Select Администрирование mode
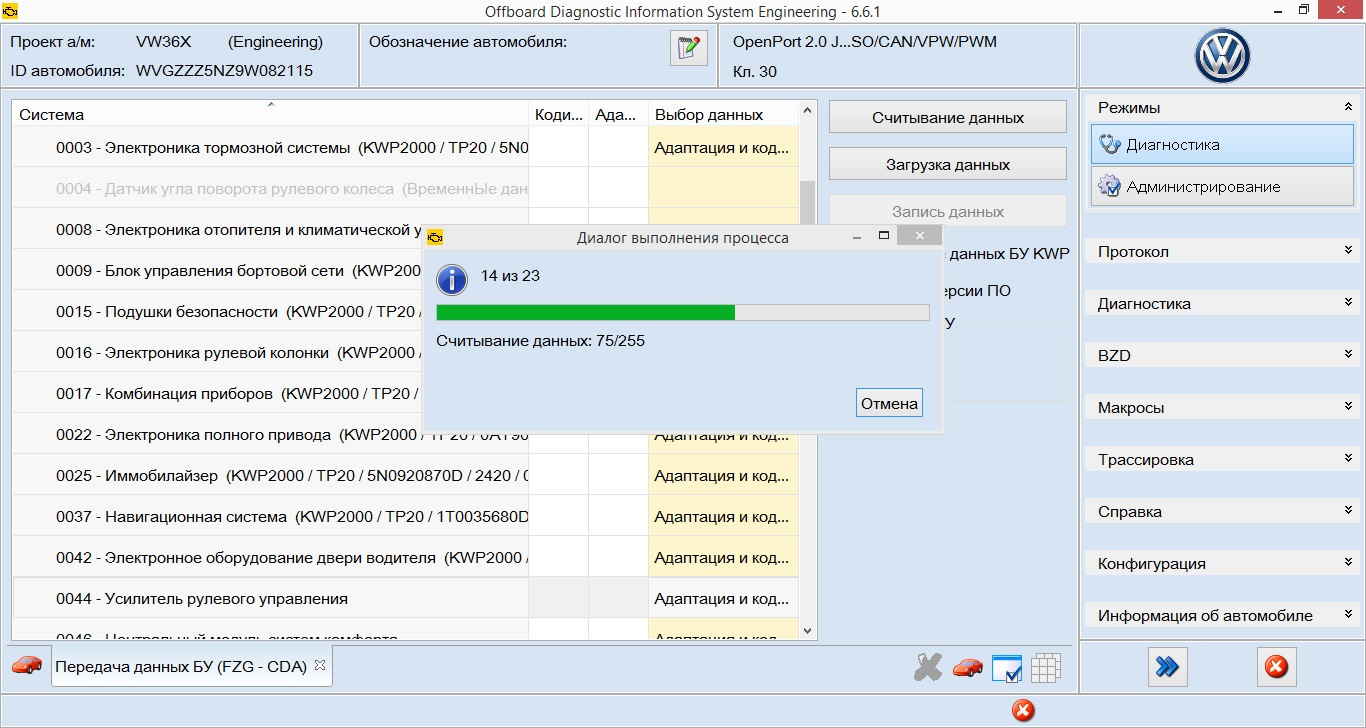 pos(1222,187)
